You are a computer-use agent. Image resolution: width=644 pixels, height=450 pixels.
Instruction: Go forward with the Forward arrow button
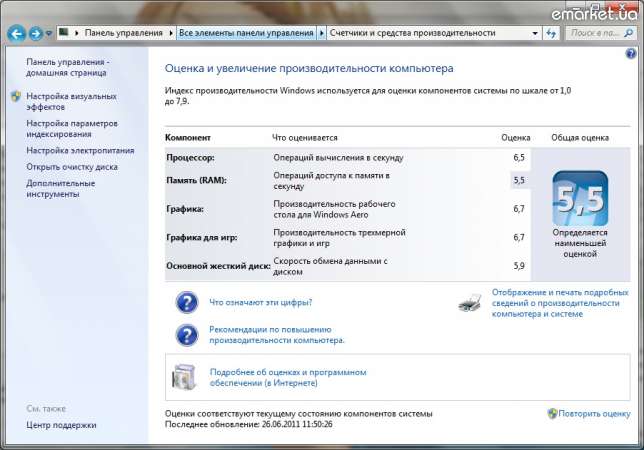36,33
